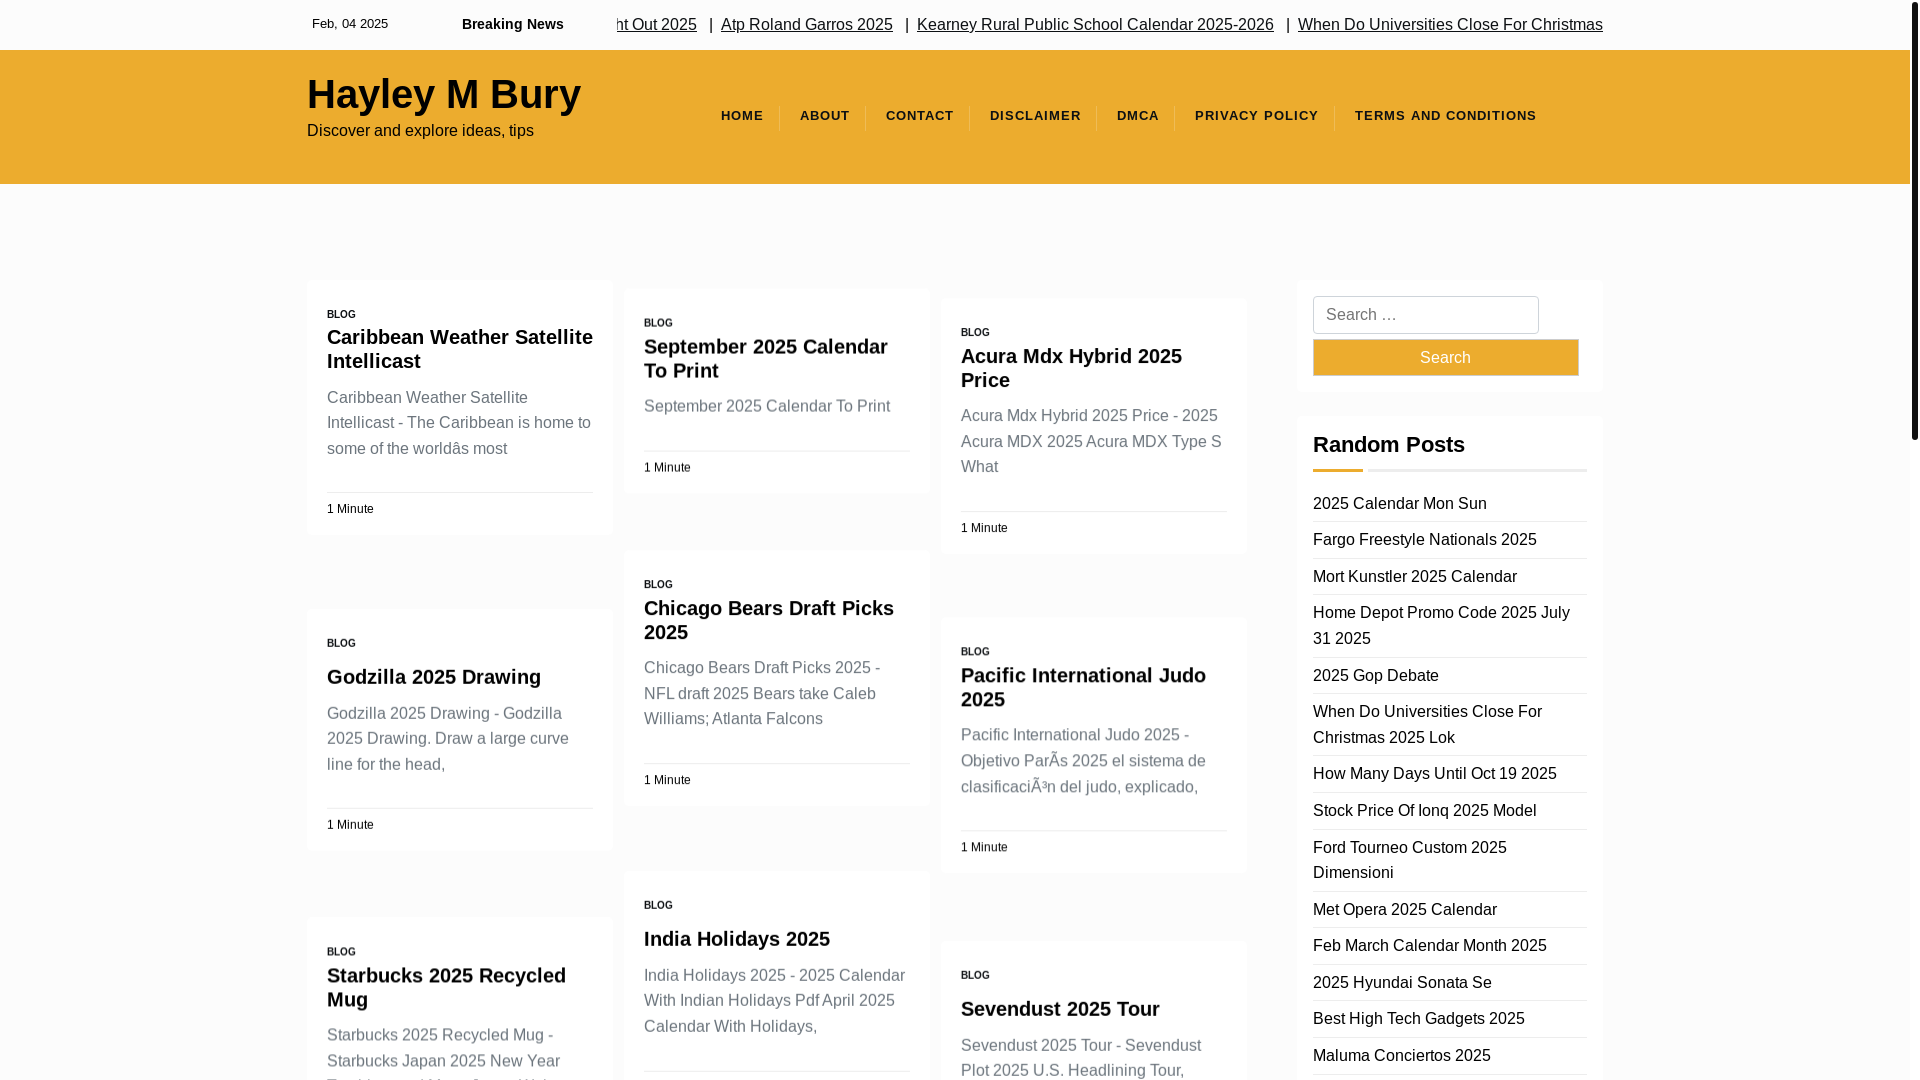Open Maluma Conciertos 2025 post
Screen dimensions: 1920x1080
pos(1401,1055)
